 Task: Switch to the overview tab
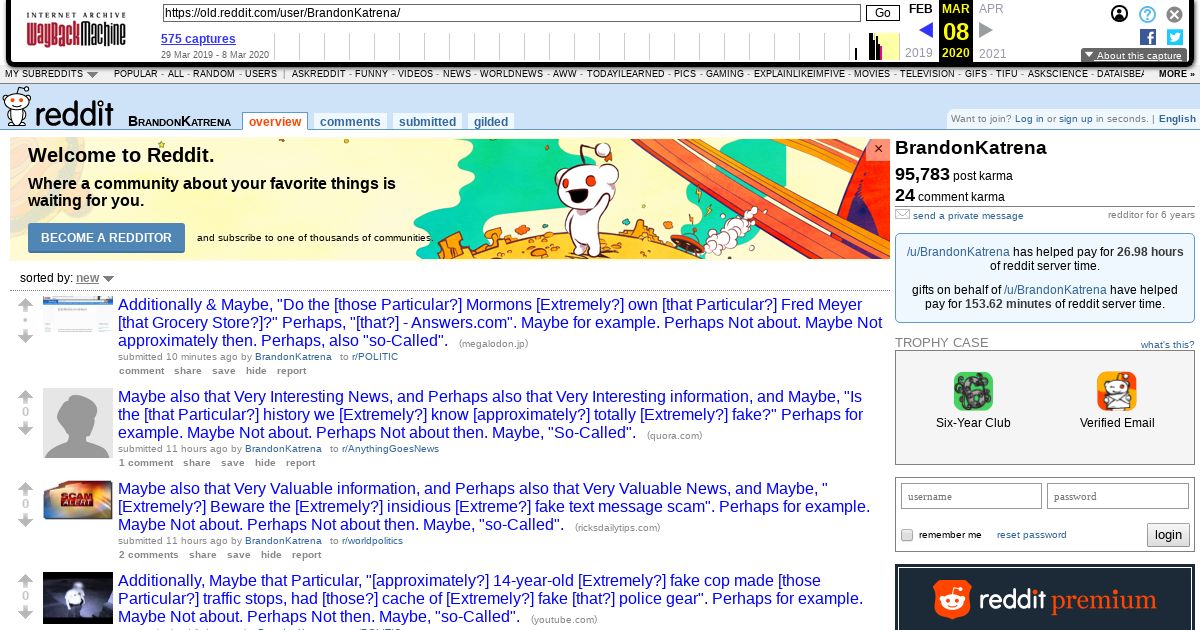(x=275, y=122)
